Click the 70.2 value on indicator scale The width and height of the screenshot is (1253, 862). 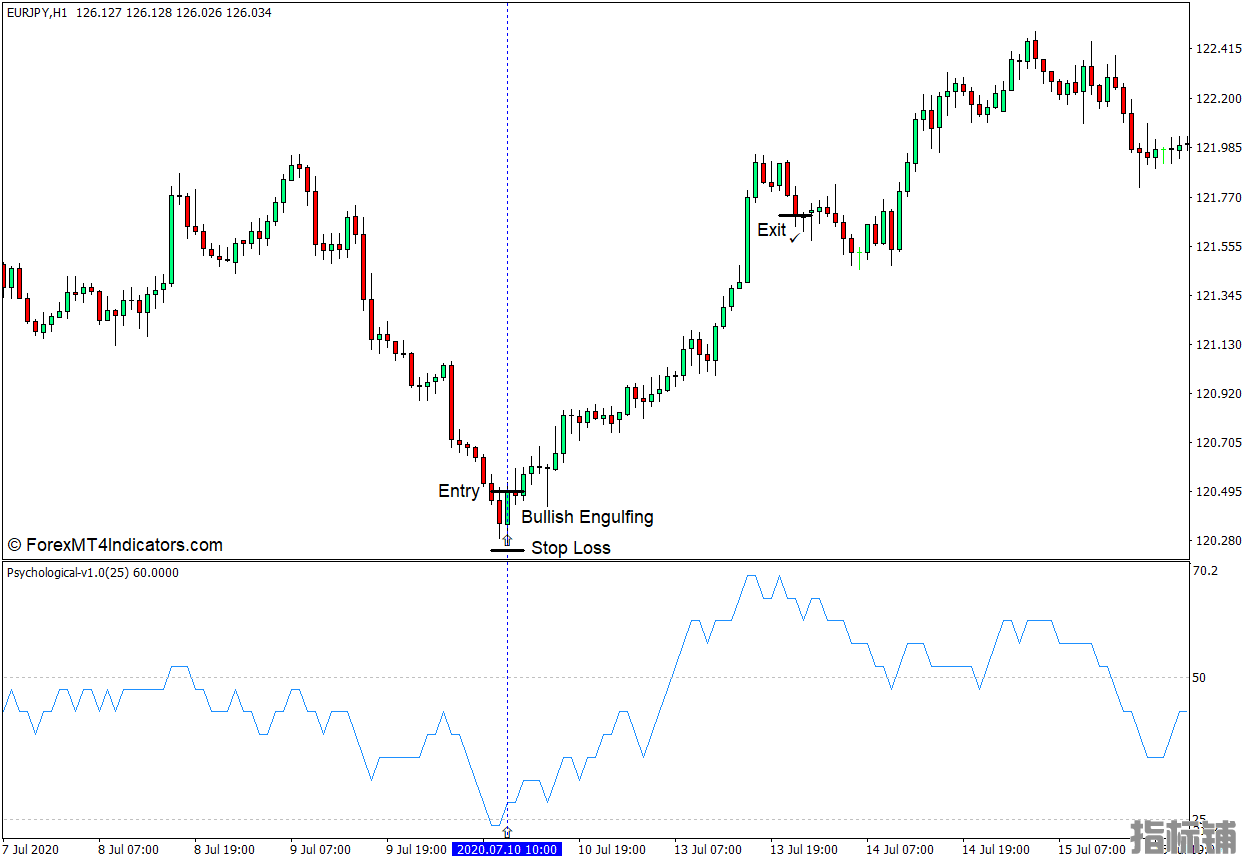[1205, 571]
